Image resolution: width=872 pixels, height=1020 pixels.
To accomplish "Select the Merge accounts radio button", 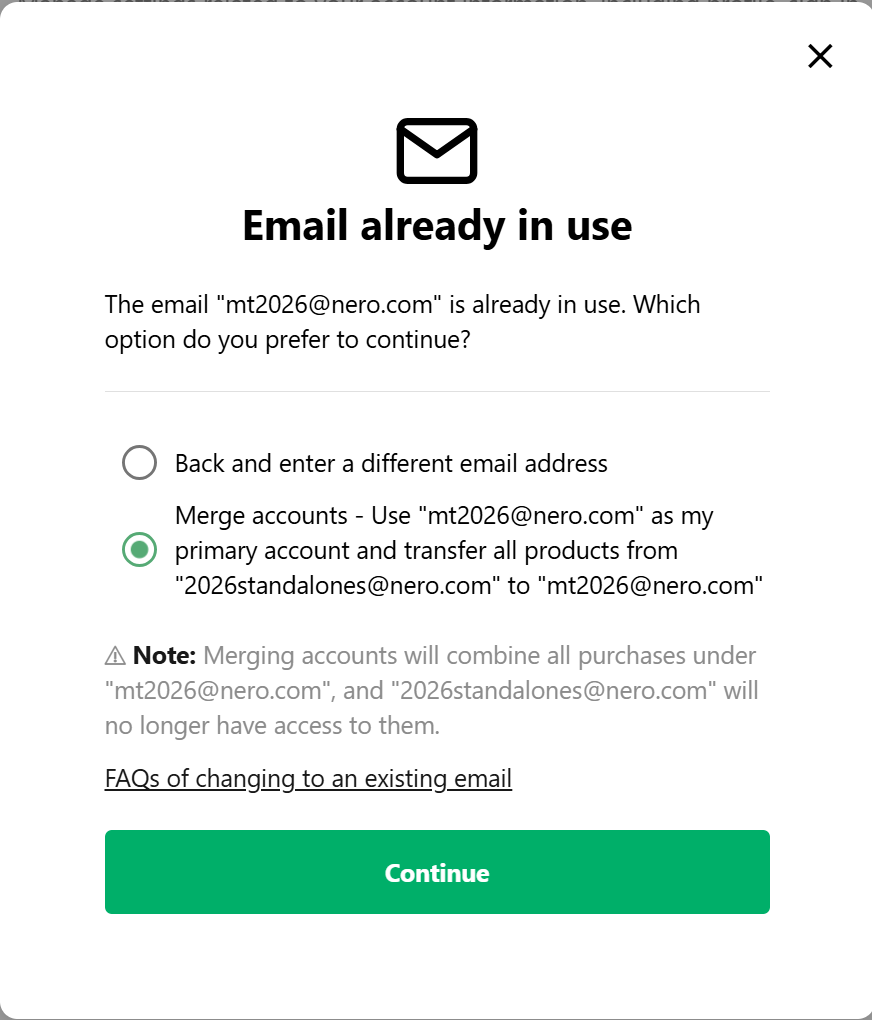I will [x=139, y=550].
